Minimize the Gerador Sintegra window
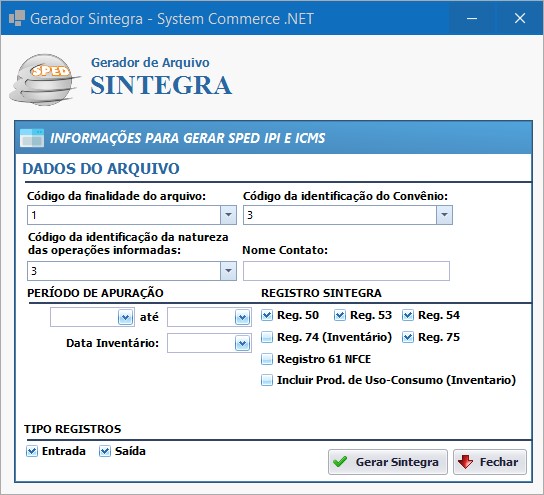 click(x=472, y=18)
